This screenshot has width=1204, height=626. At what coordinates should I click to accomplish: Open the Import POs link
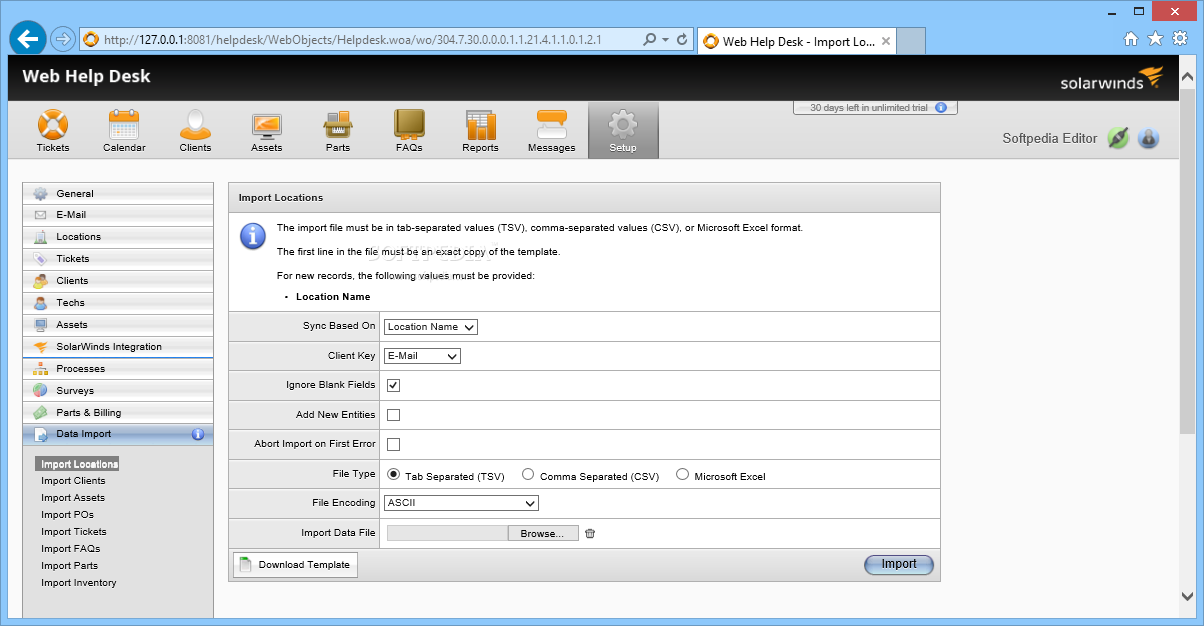[67, 515]
